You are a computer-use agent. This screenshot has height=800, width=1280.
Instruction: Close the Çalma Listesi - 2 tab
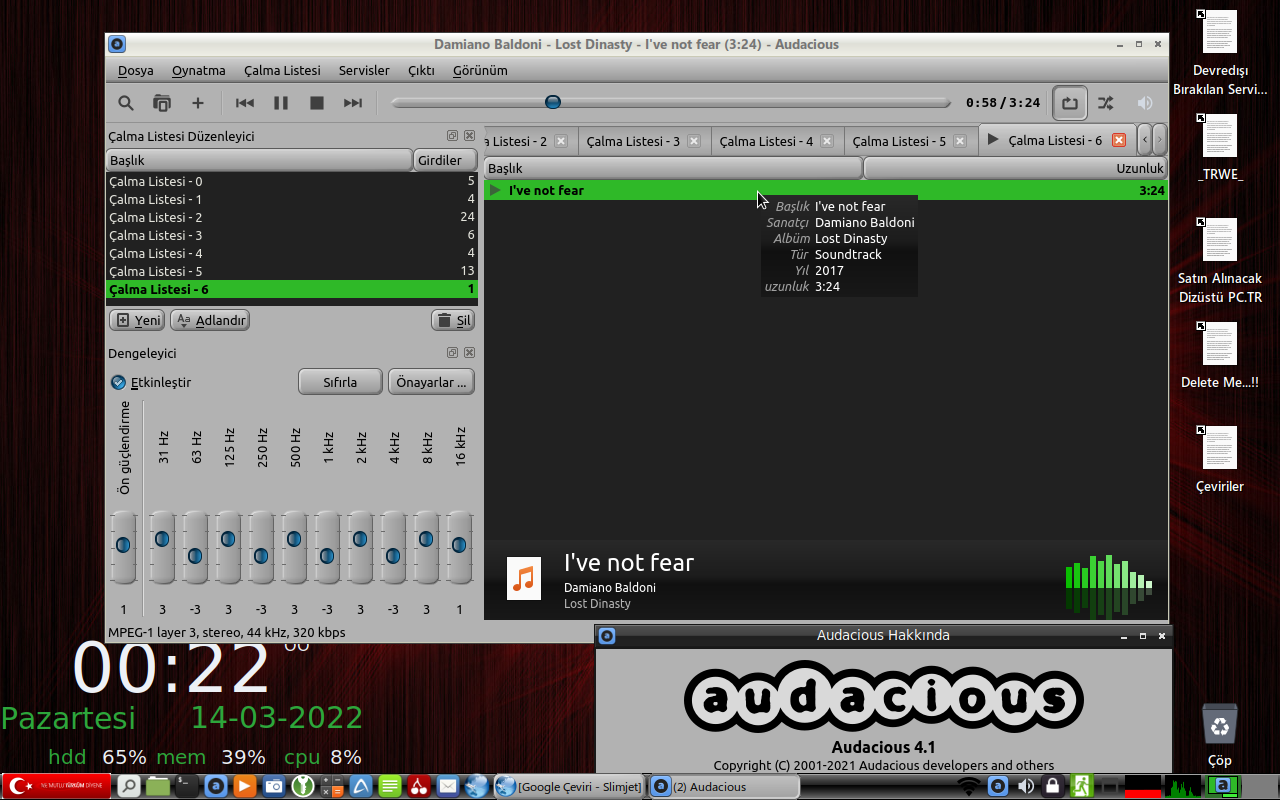(561, 141)
